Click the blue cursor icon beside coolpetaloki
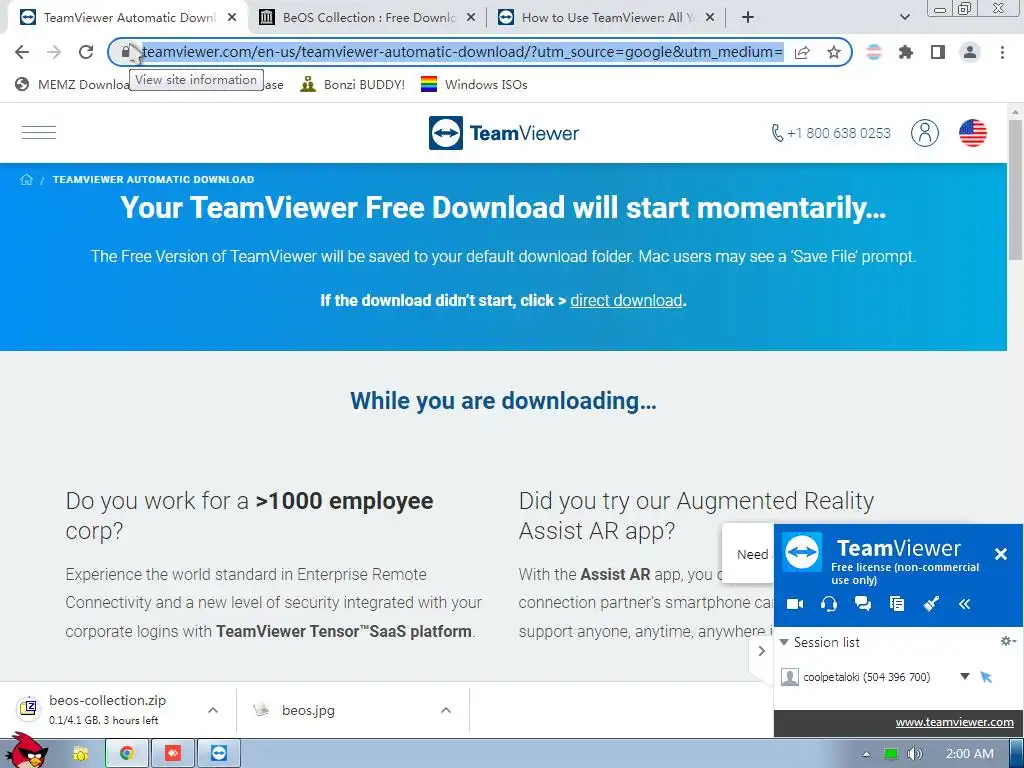The image size is (1024, 768). click(986, 677)
